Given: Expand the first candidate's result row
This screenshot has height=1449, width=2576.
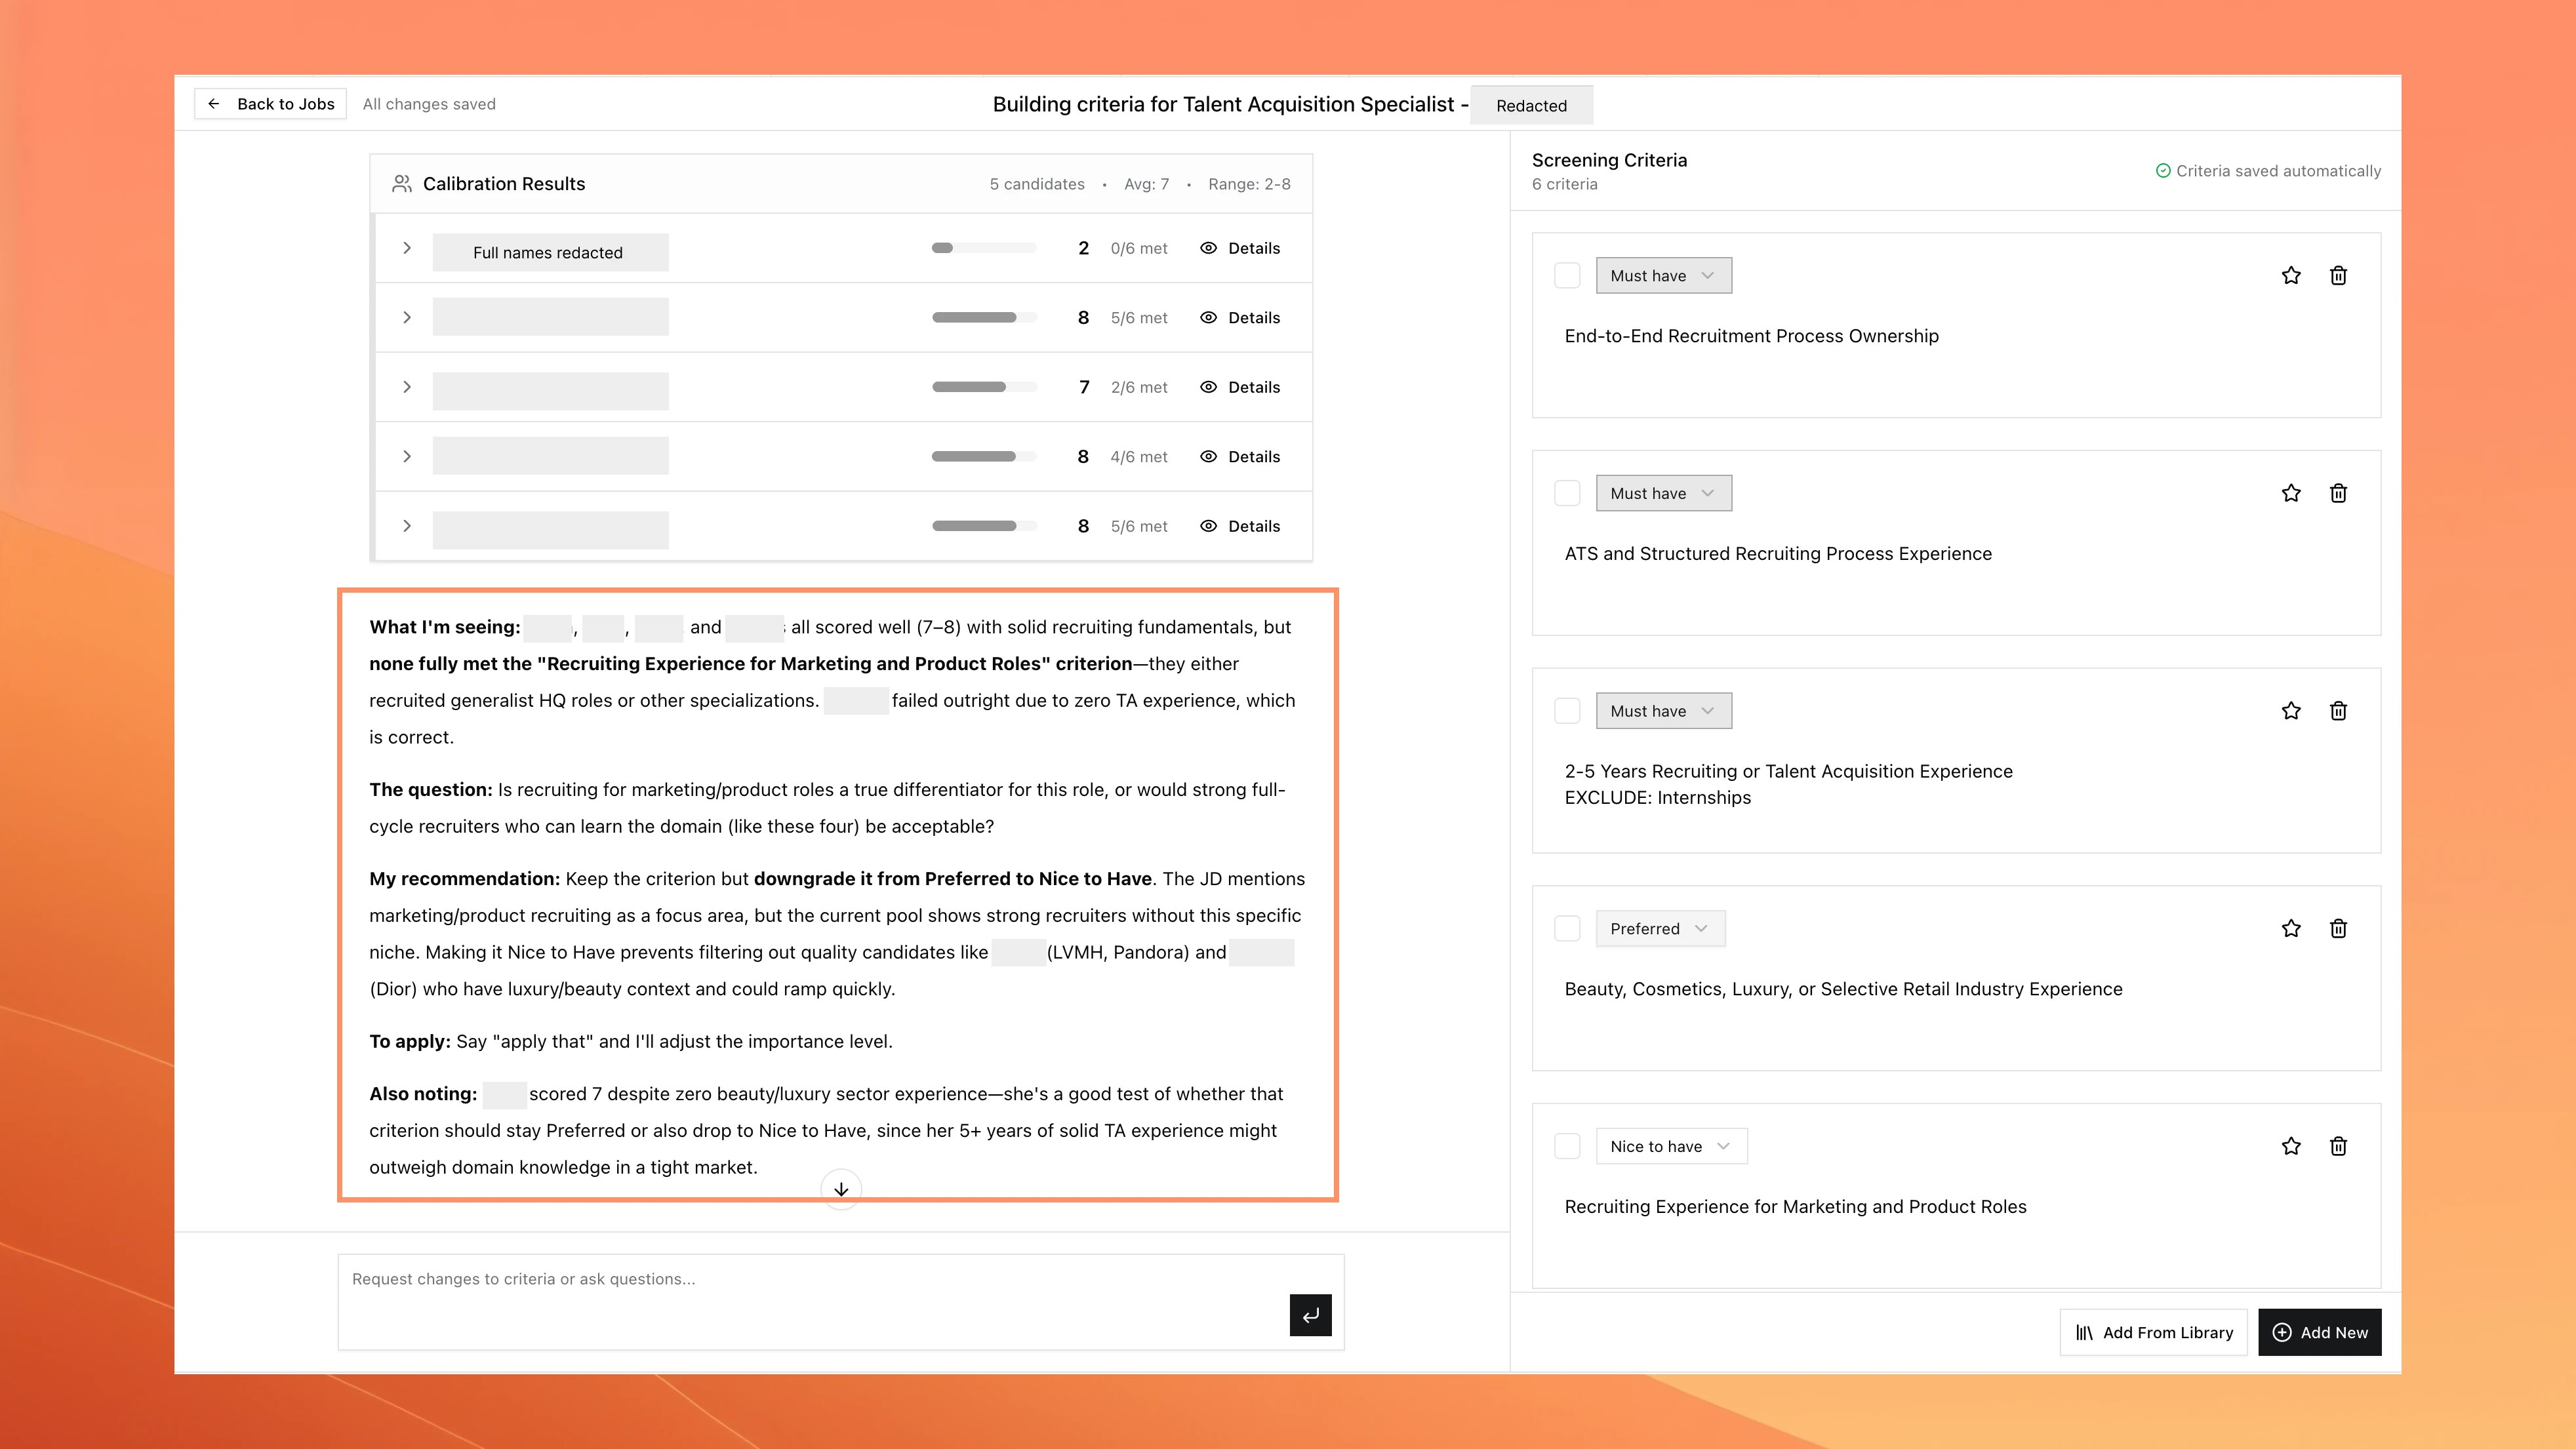Looking at the screenshot, I should (x=406, y=248).
